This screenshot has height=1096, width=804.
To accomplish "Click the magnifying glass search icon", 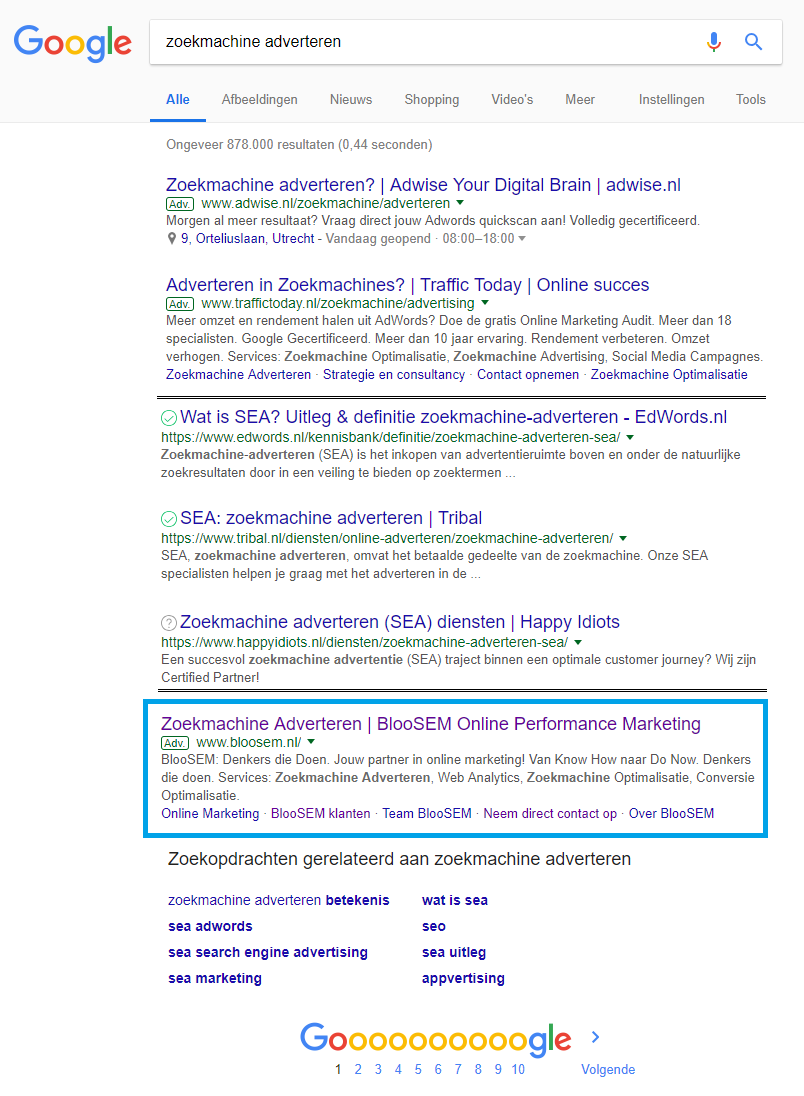I will point(754,42).
